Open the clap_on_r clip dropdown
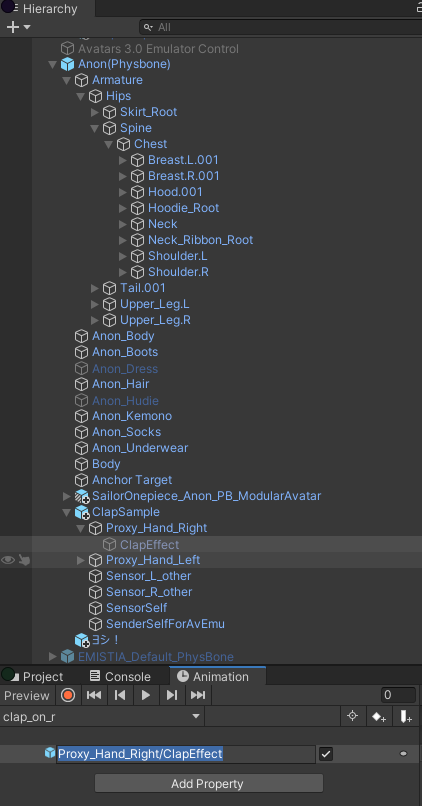 [102, 717]
